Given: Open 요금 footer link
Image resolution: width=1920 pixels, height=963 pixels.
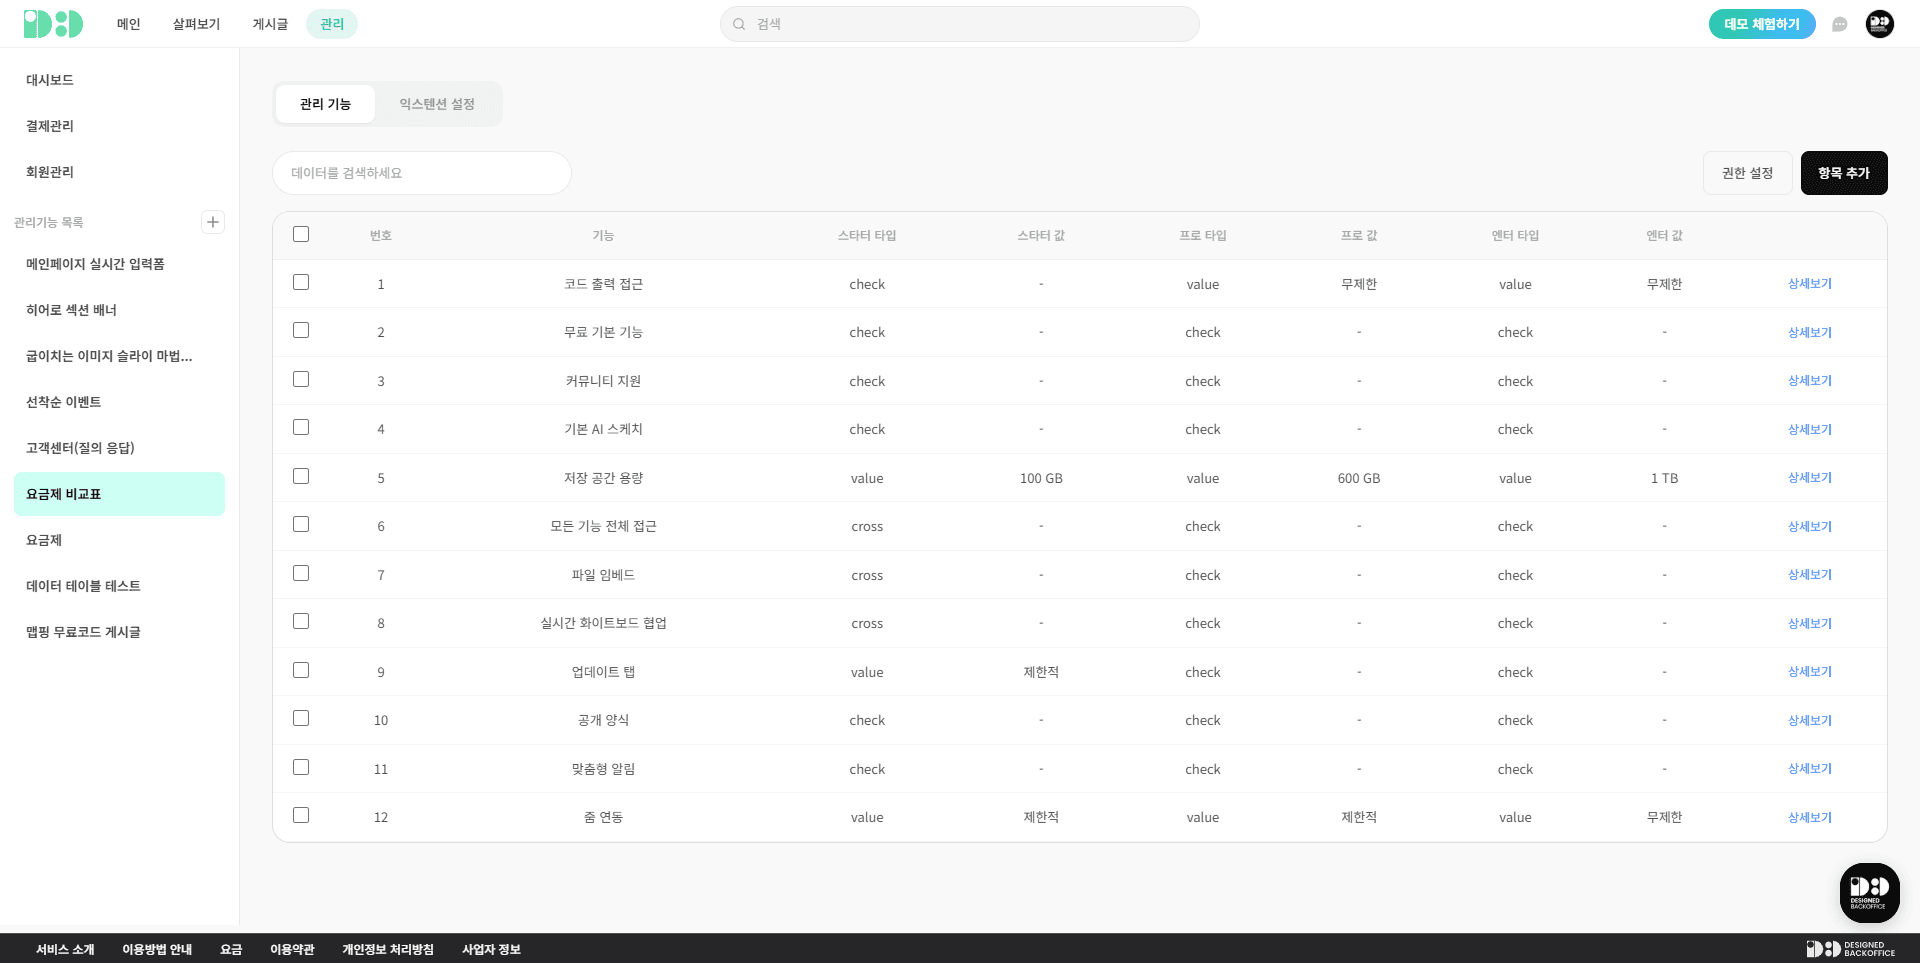Looking at the screenshot, I should point(231,949).
